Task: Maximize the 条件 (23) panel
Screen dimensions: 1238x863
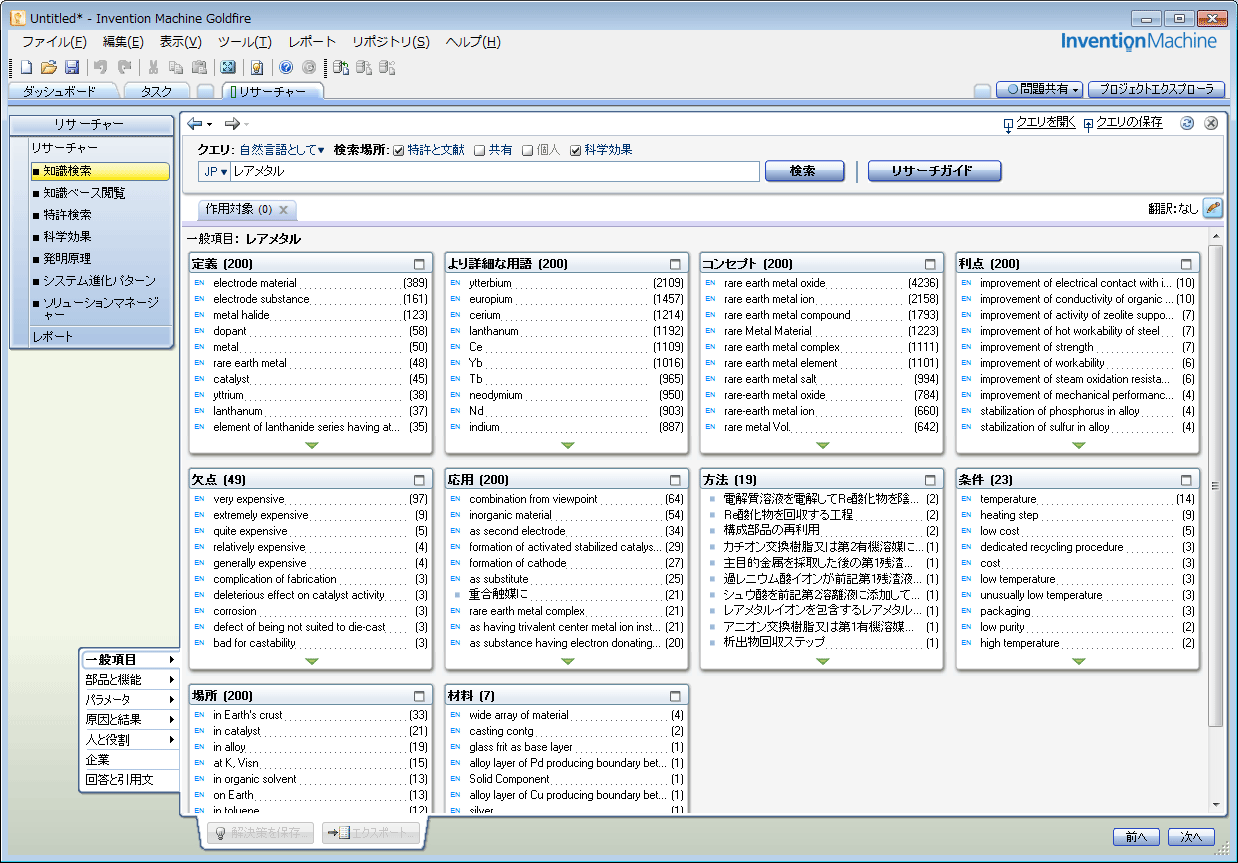Action: coord(1187,480)
